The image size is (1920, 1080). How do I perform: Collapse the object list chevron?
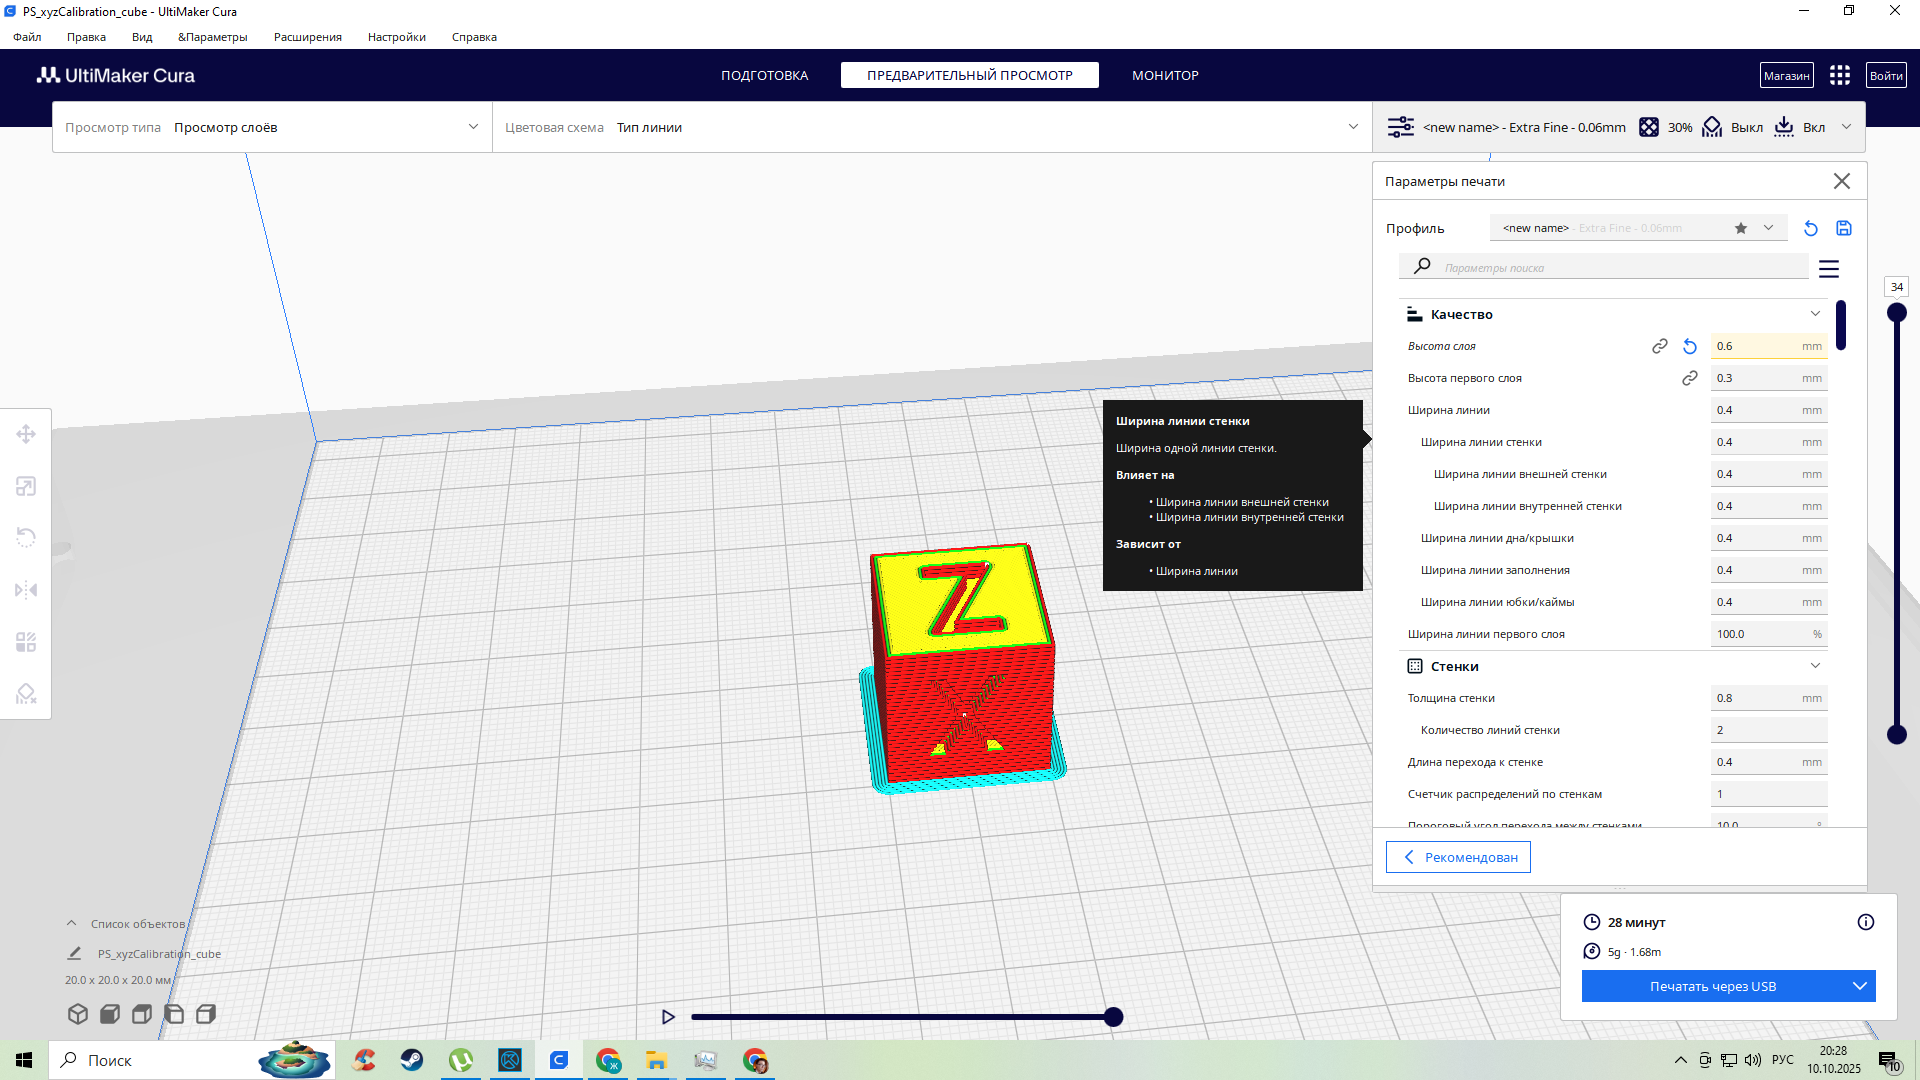(x=71, y=923)
